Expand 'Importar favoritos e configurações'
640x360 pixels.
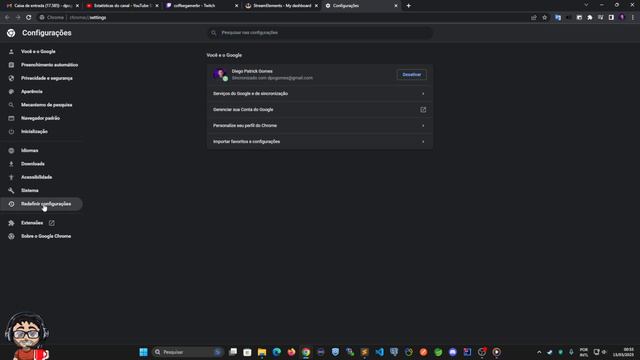320,142
